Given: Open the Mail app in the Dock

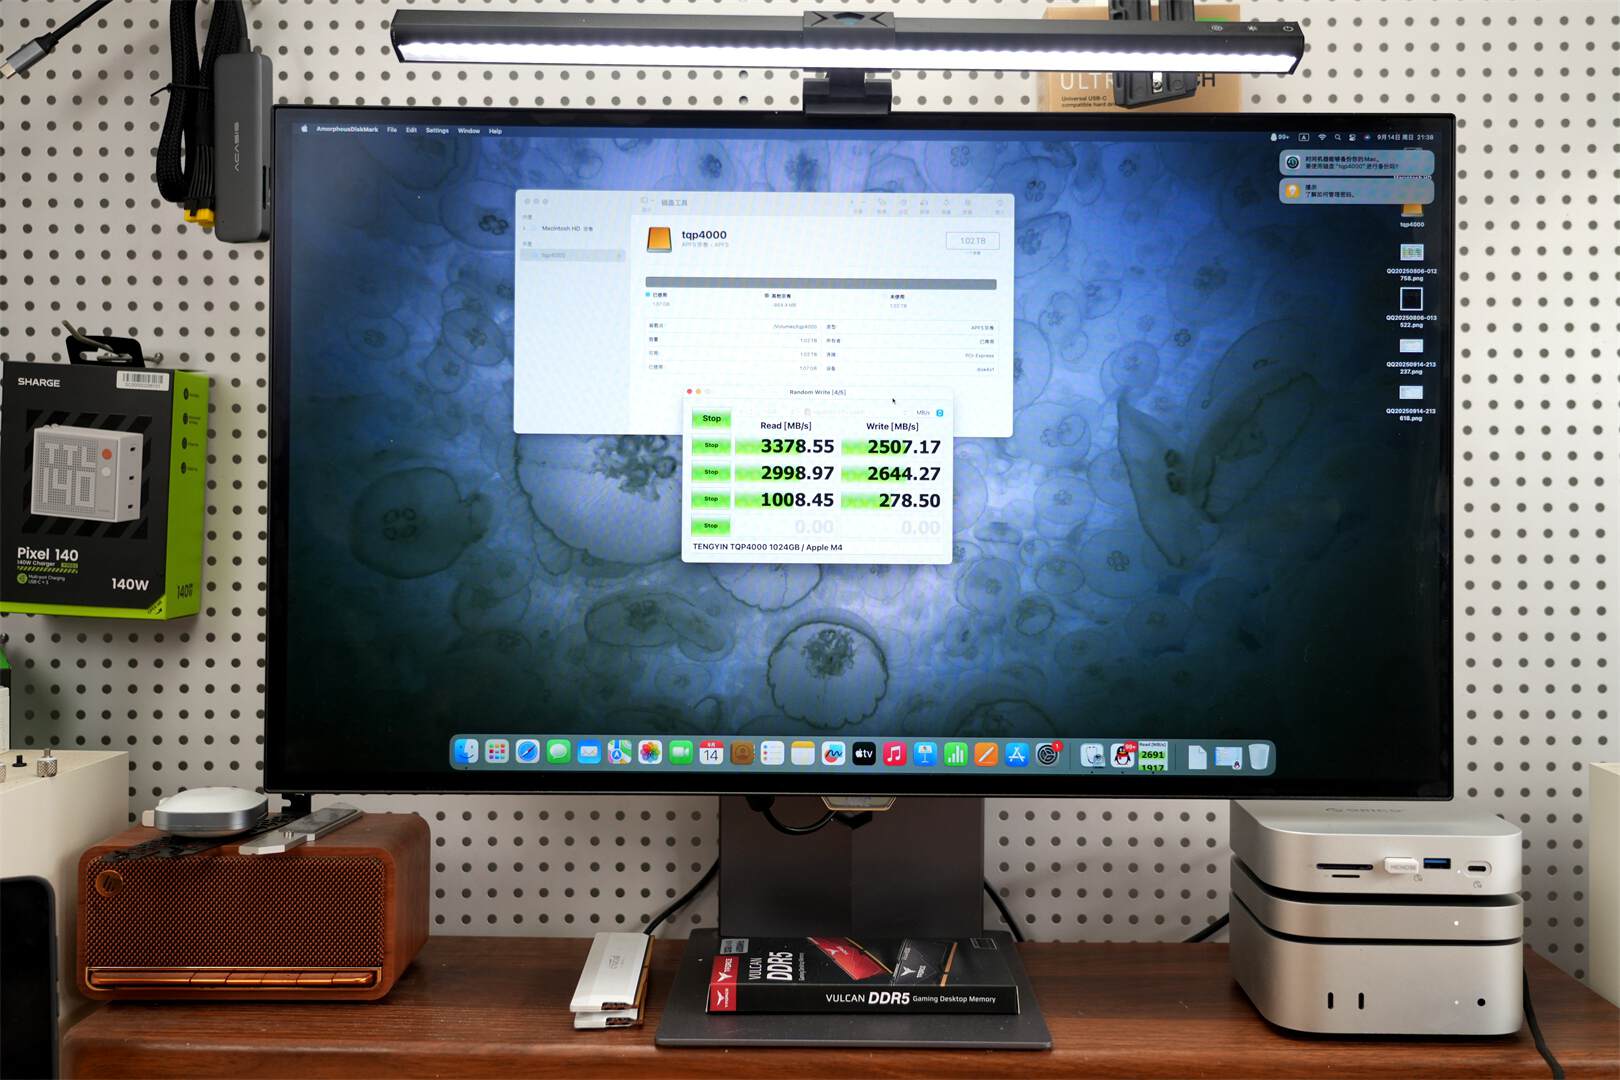Looking at the screenshot, I should 589,753.
